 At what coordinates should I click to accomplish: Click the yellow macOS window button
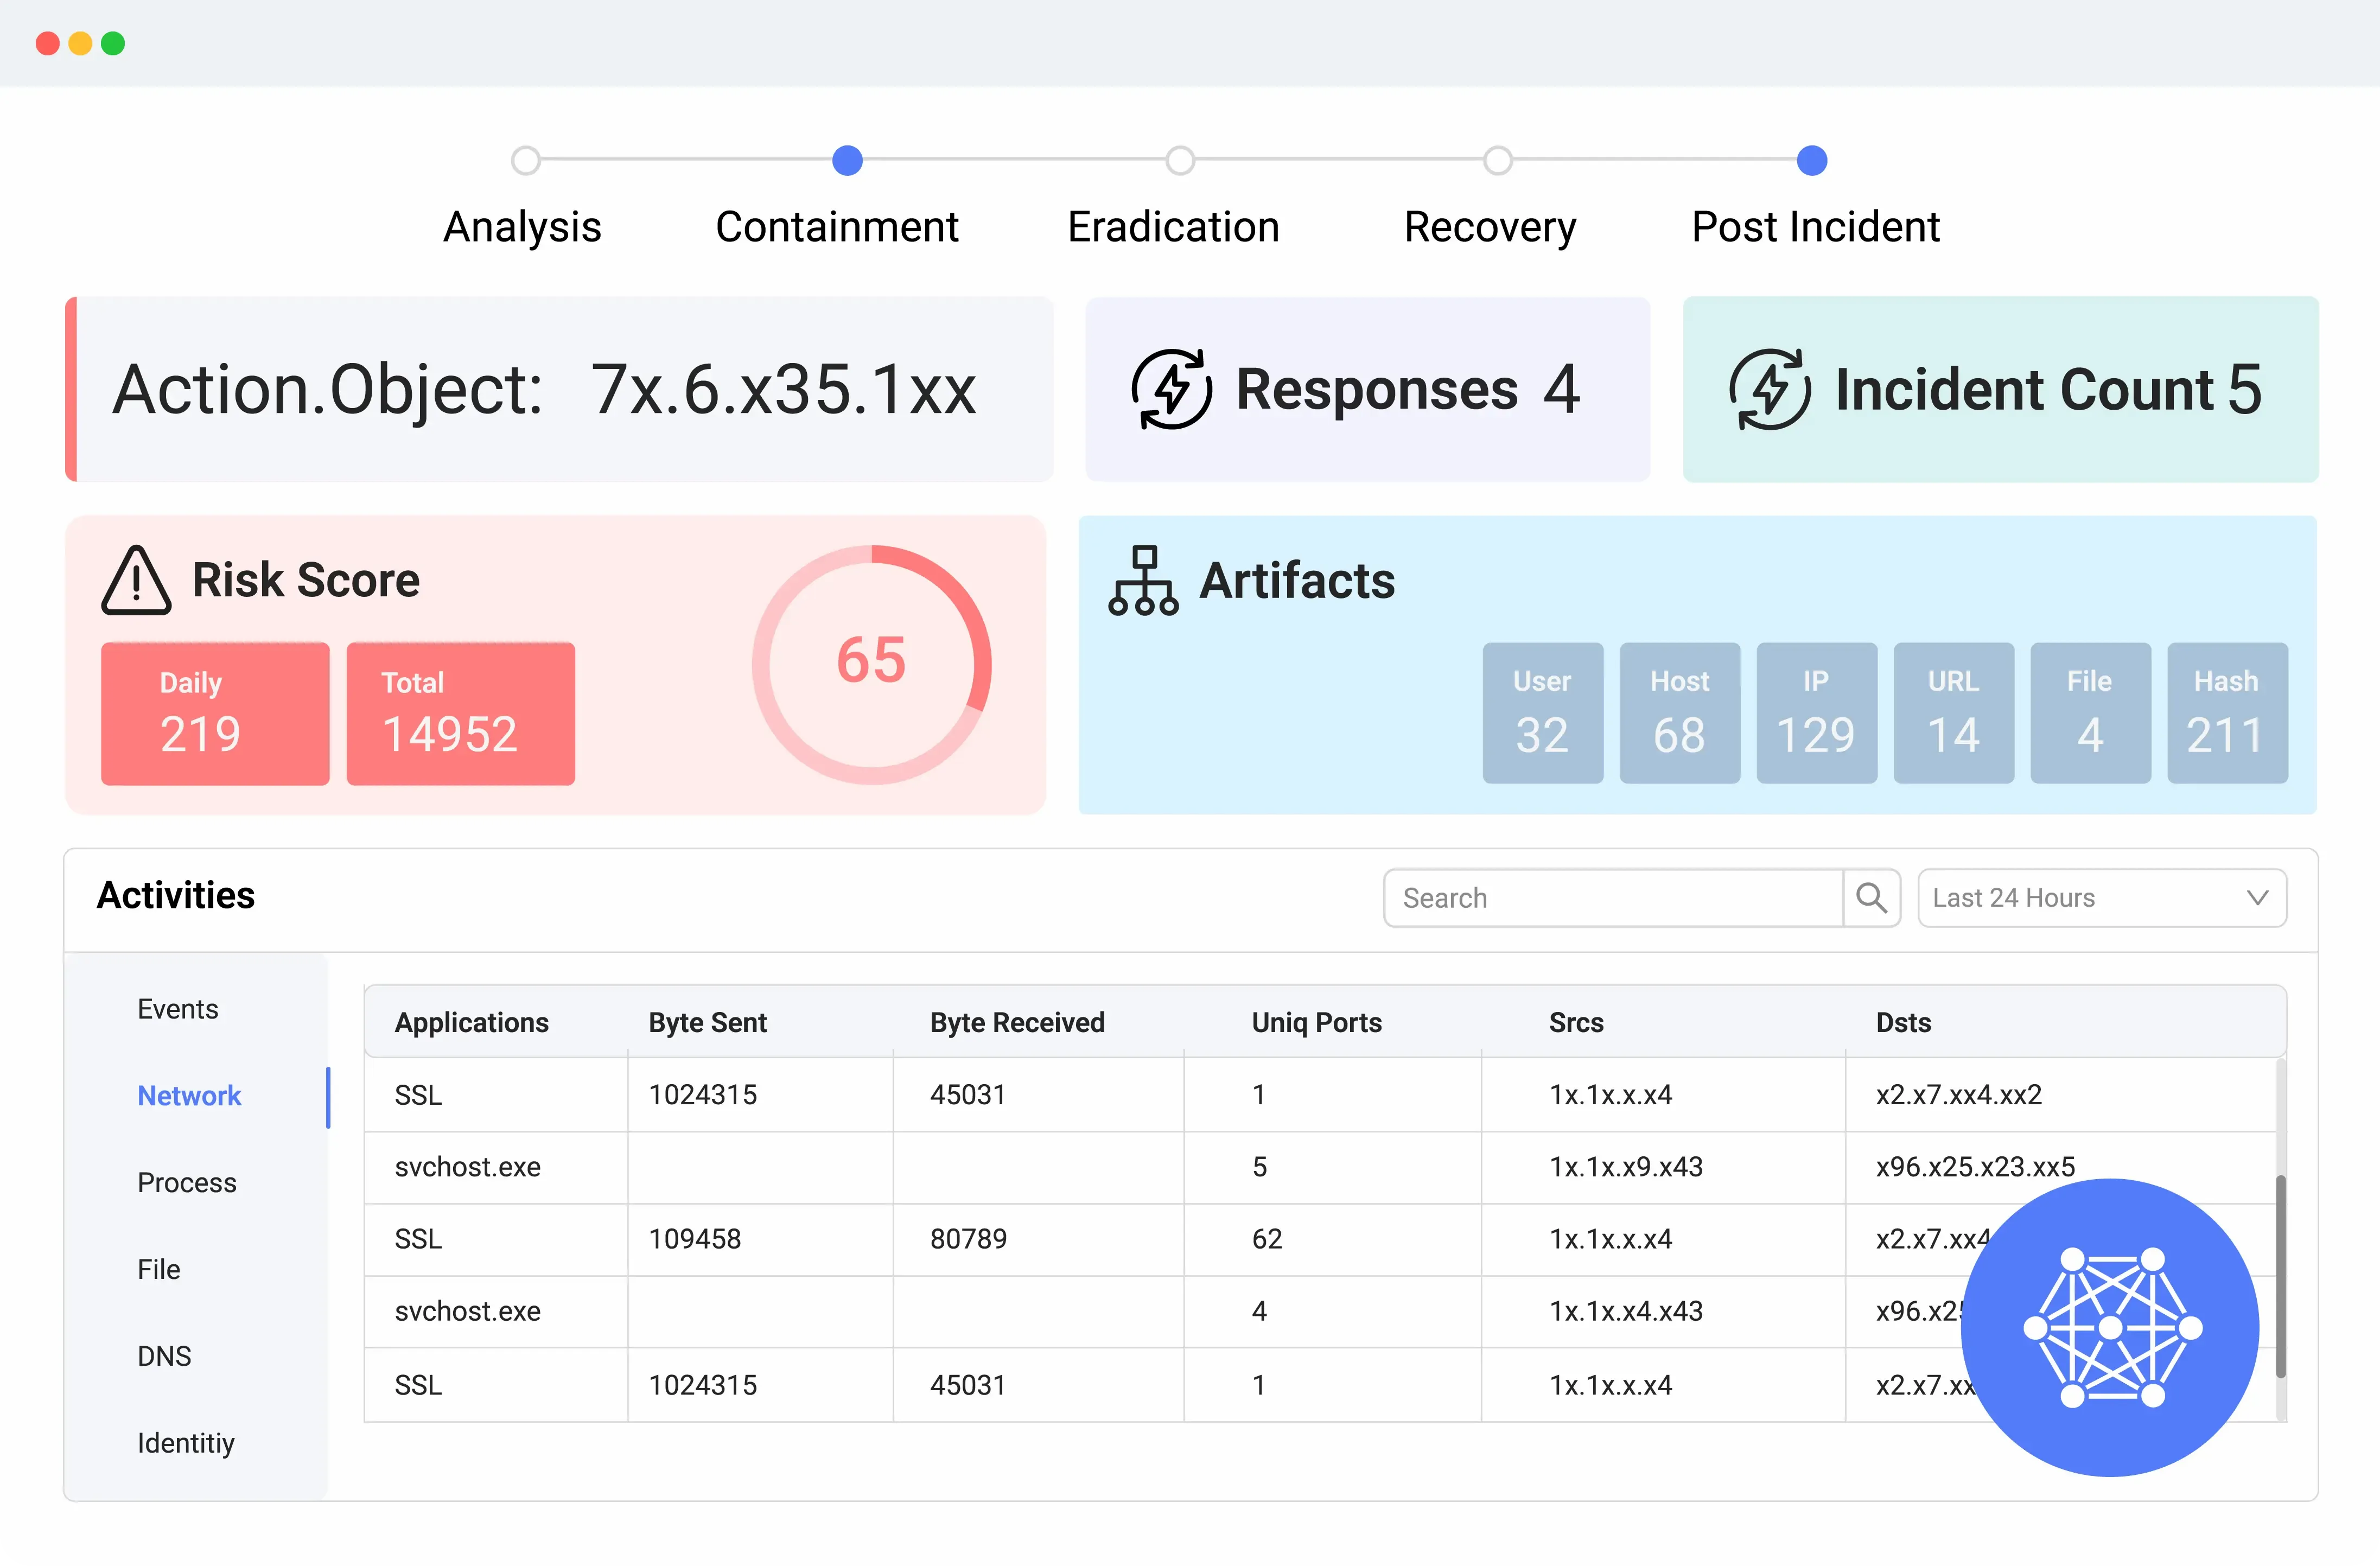click(80, 43)
